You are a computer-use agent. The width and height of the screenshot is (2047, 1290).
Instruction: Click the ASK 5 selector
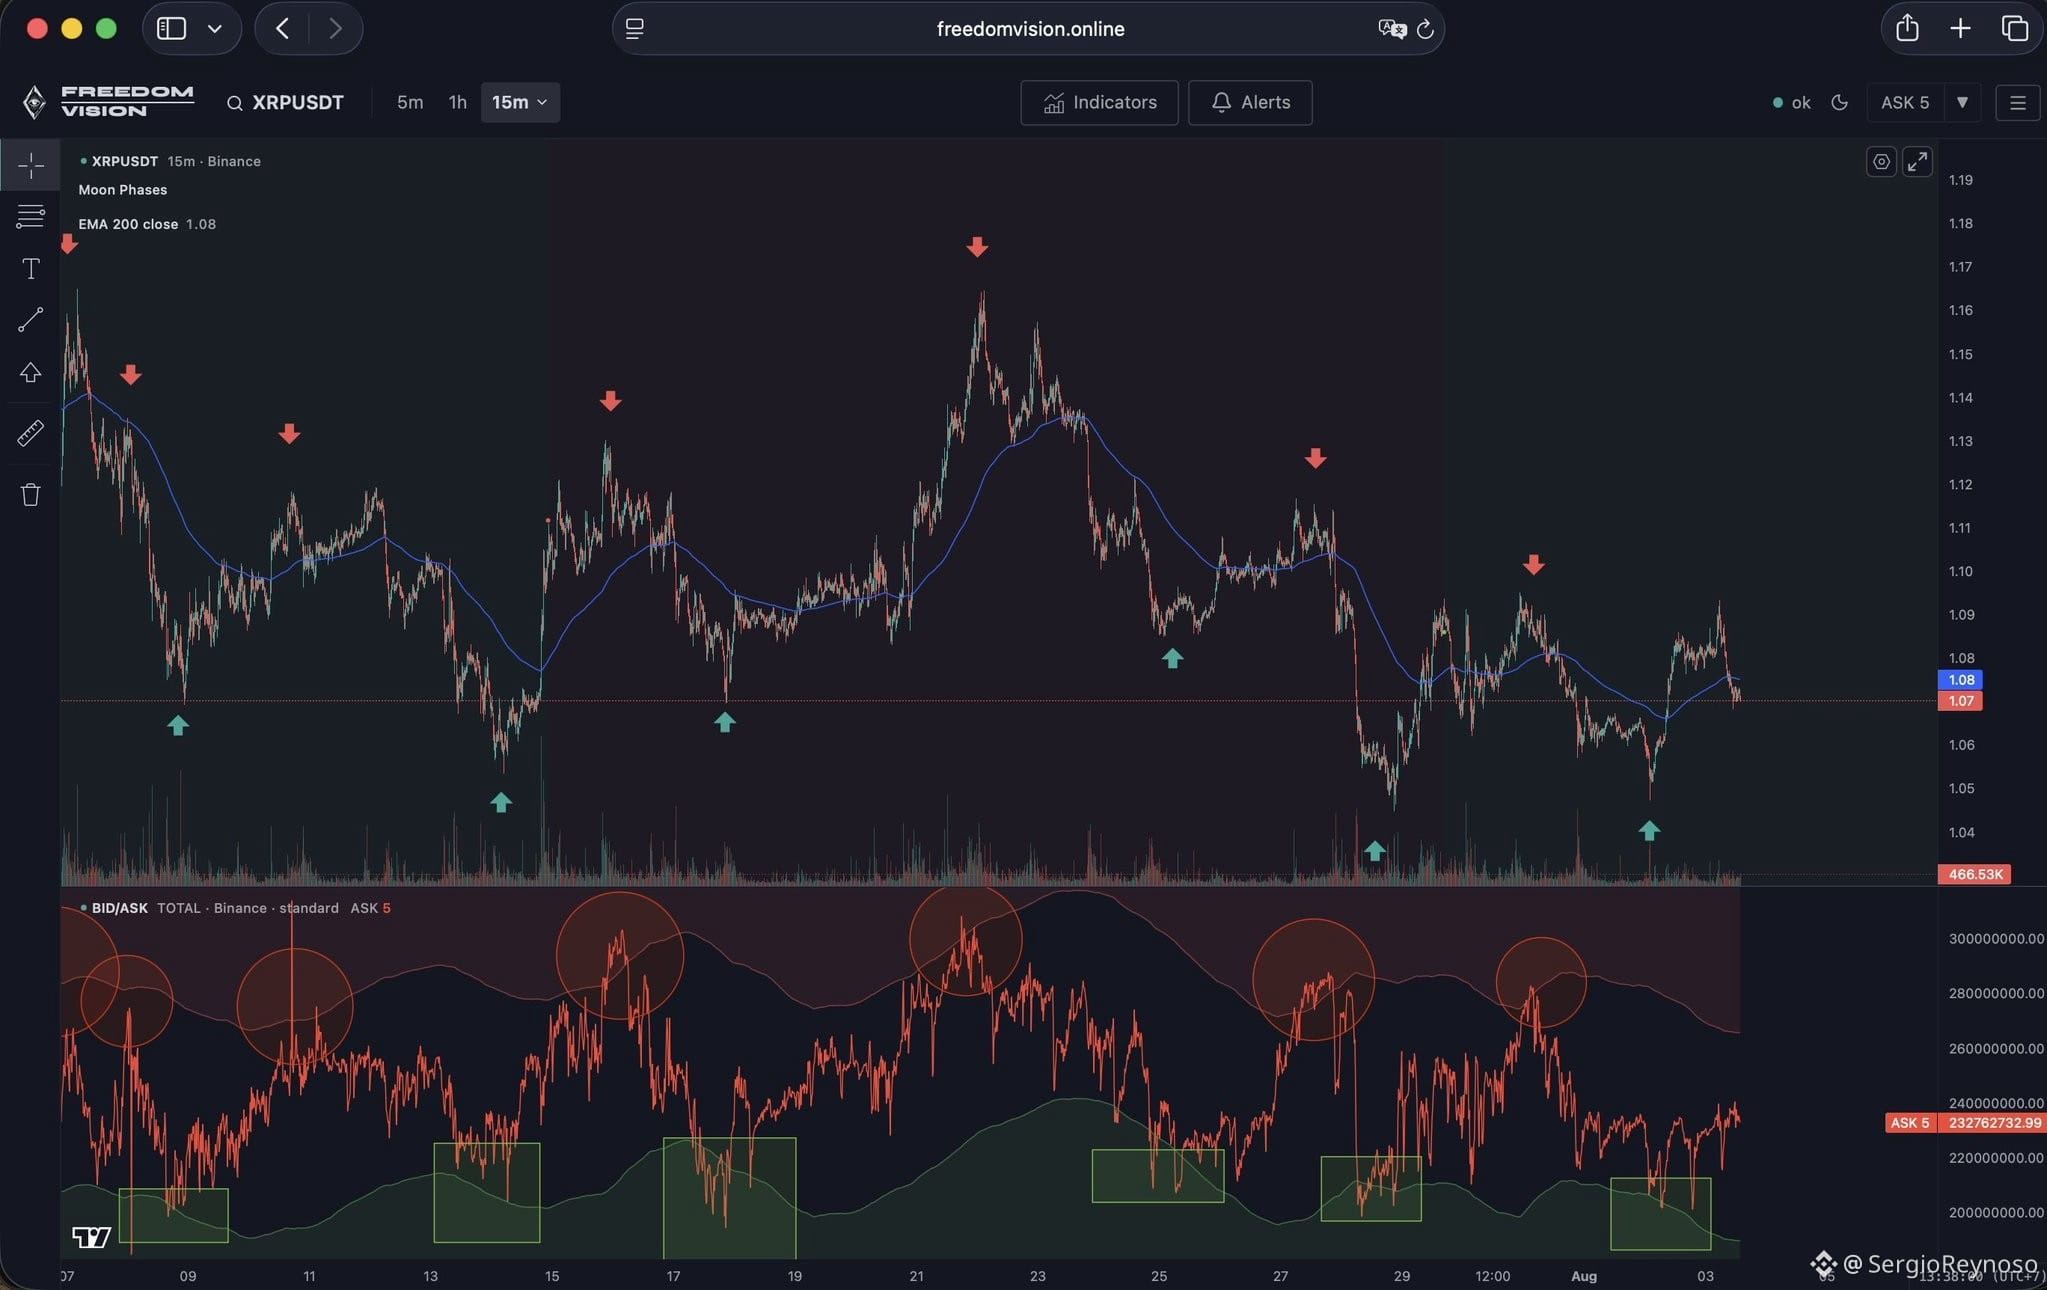coord(1905,102)
